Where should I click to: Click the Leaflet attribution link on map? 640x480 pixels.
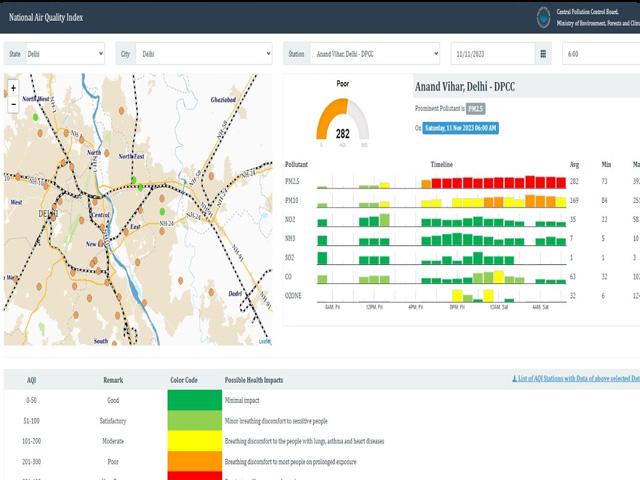pos(264,341)
